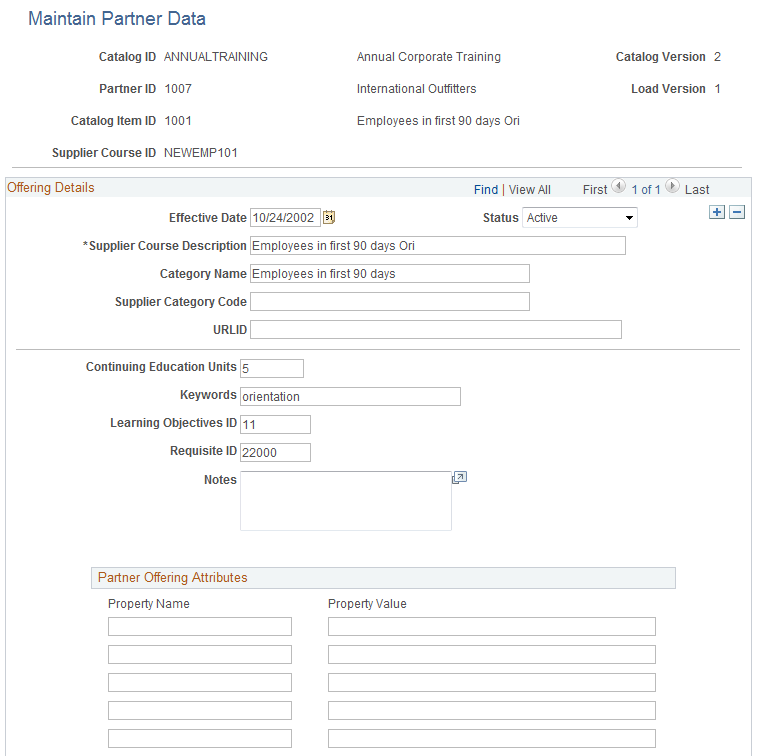Viewport: 774px width, 756px height.
Task: Focus the fifth Property Value field
Action: pyautogui.click(x=492, y=738)
